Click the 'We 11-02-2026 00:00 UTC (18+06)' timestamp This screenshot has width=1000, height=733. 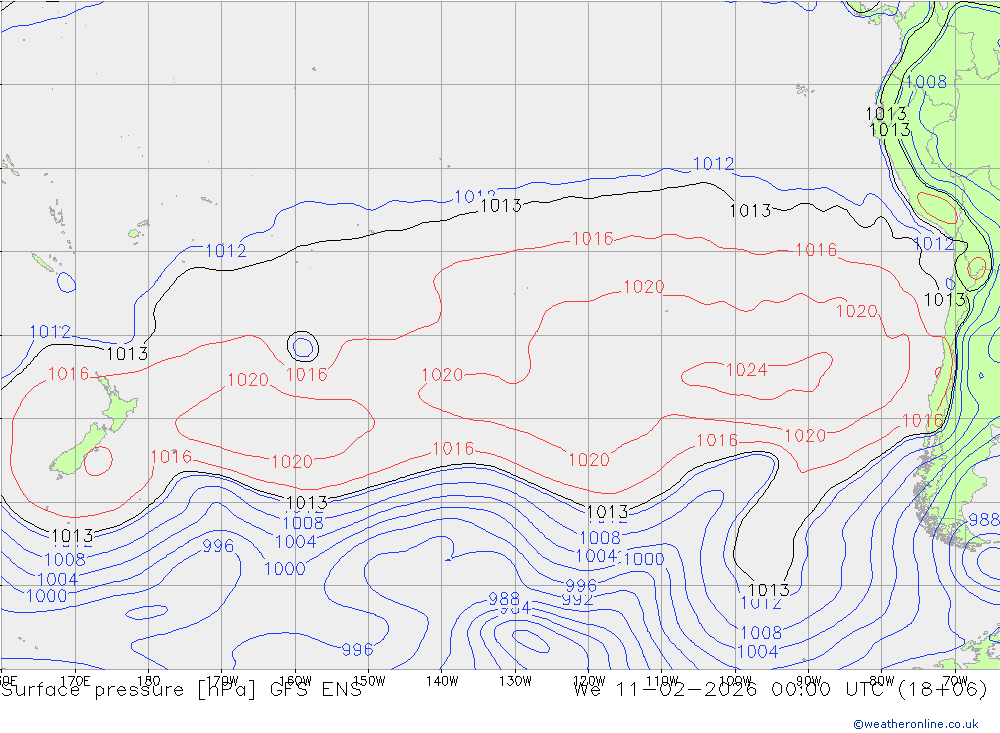point(780,690)
